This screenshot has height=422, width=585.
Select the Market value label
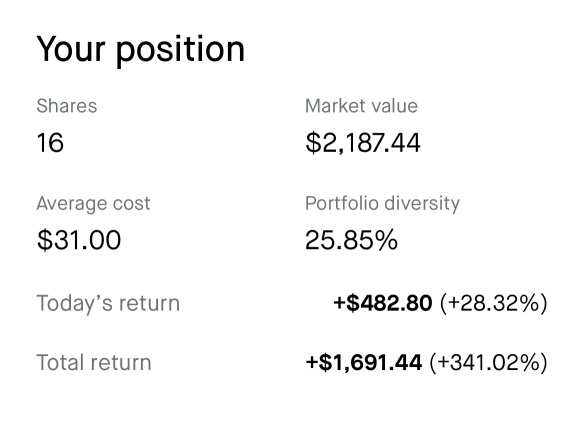(x=361, y=106)
